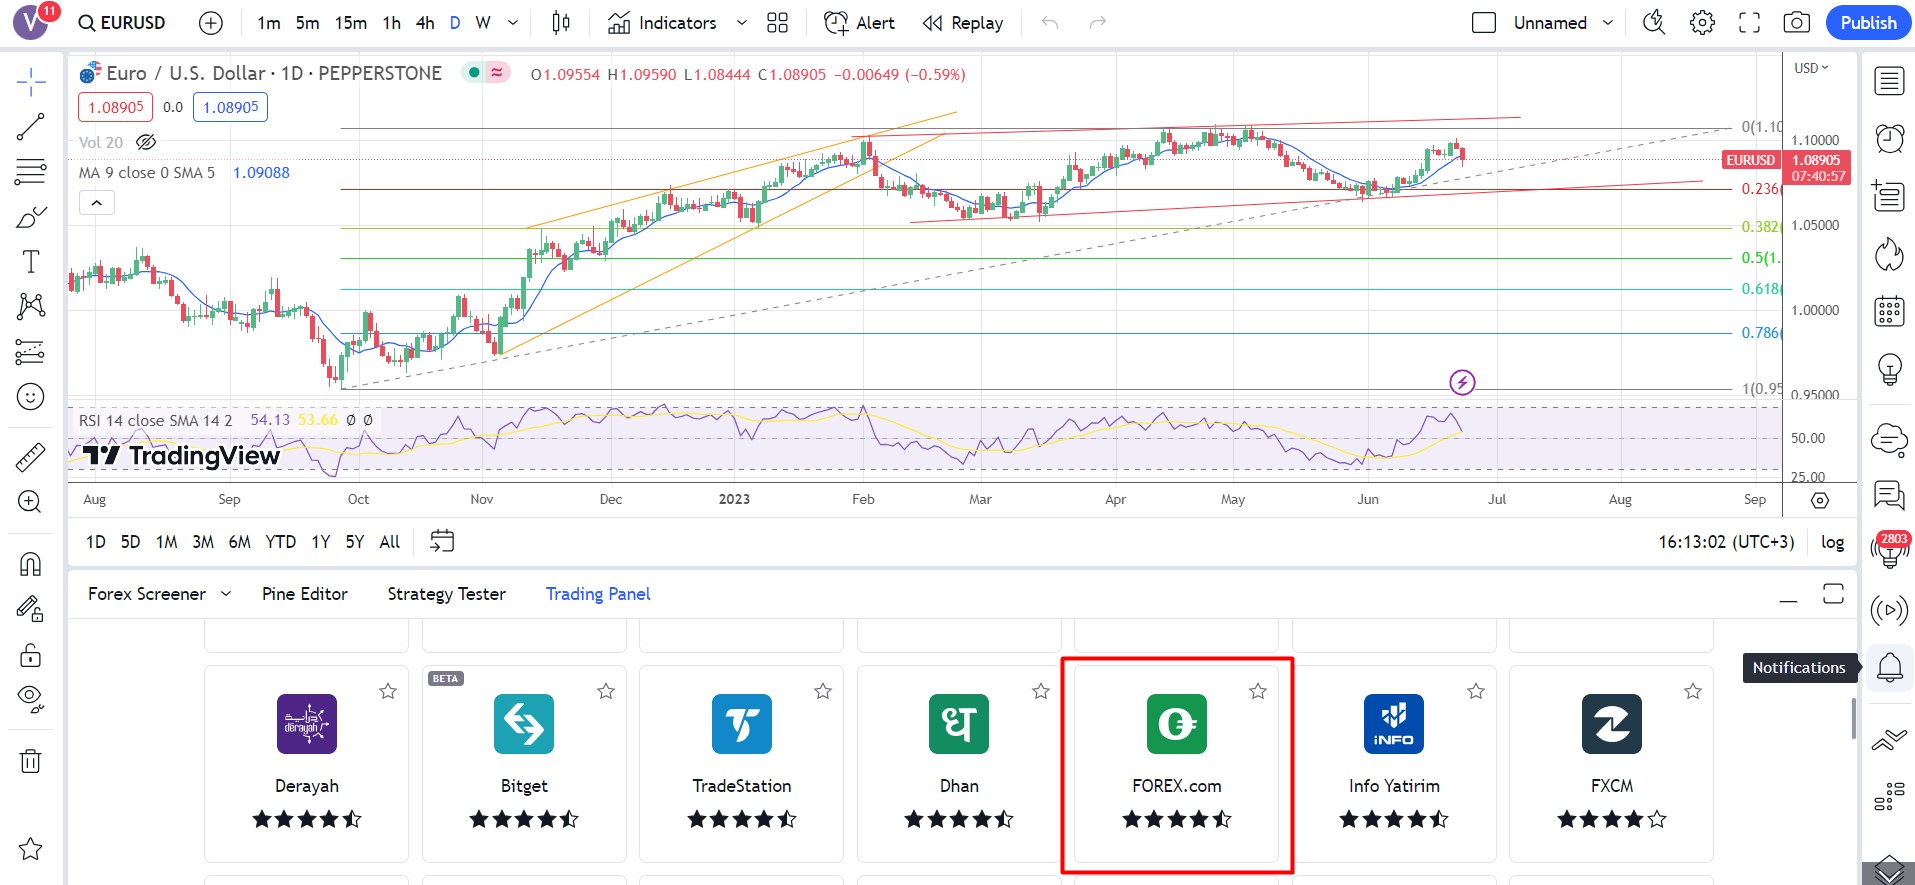The image size is (1915, 885).
Task: Take a chart snapshot with camera
Action: click(1797, 23)
